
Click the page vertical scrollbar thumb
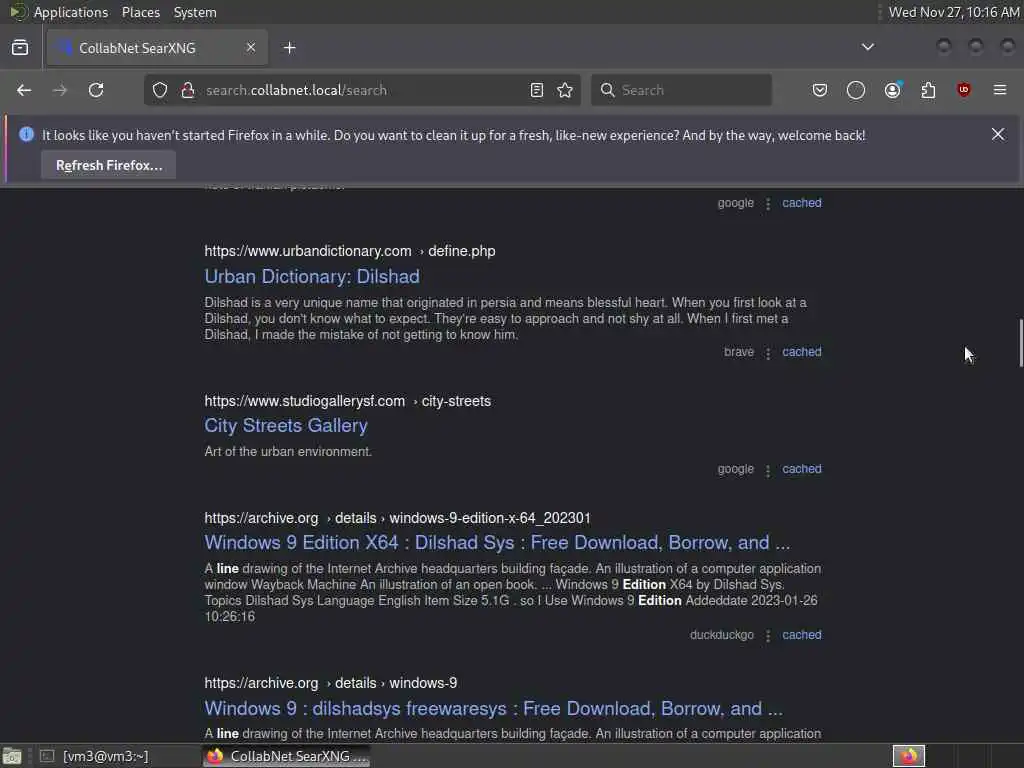click(1020, 344)
